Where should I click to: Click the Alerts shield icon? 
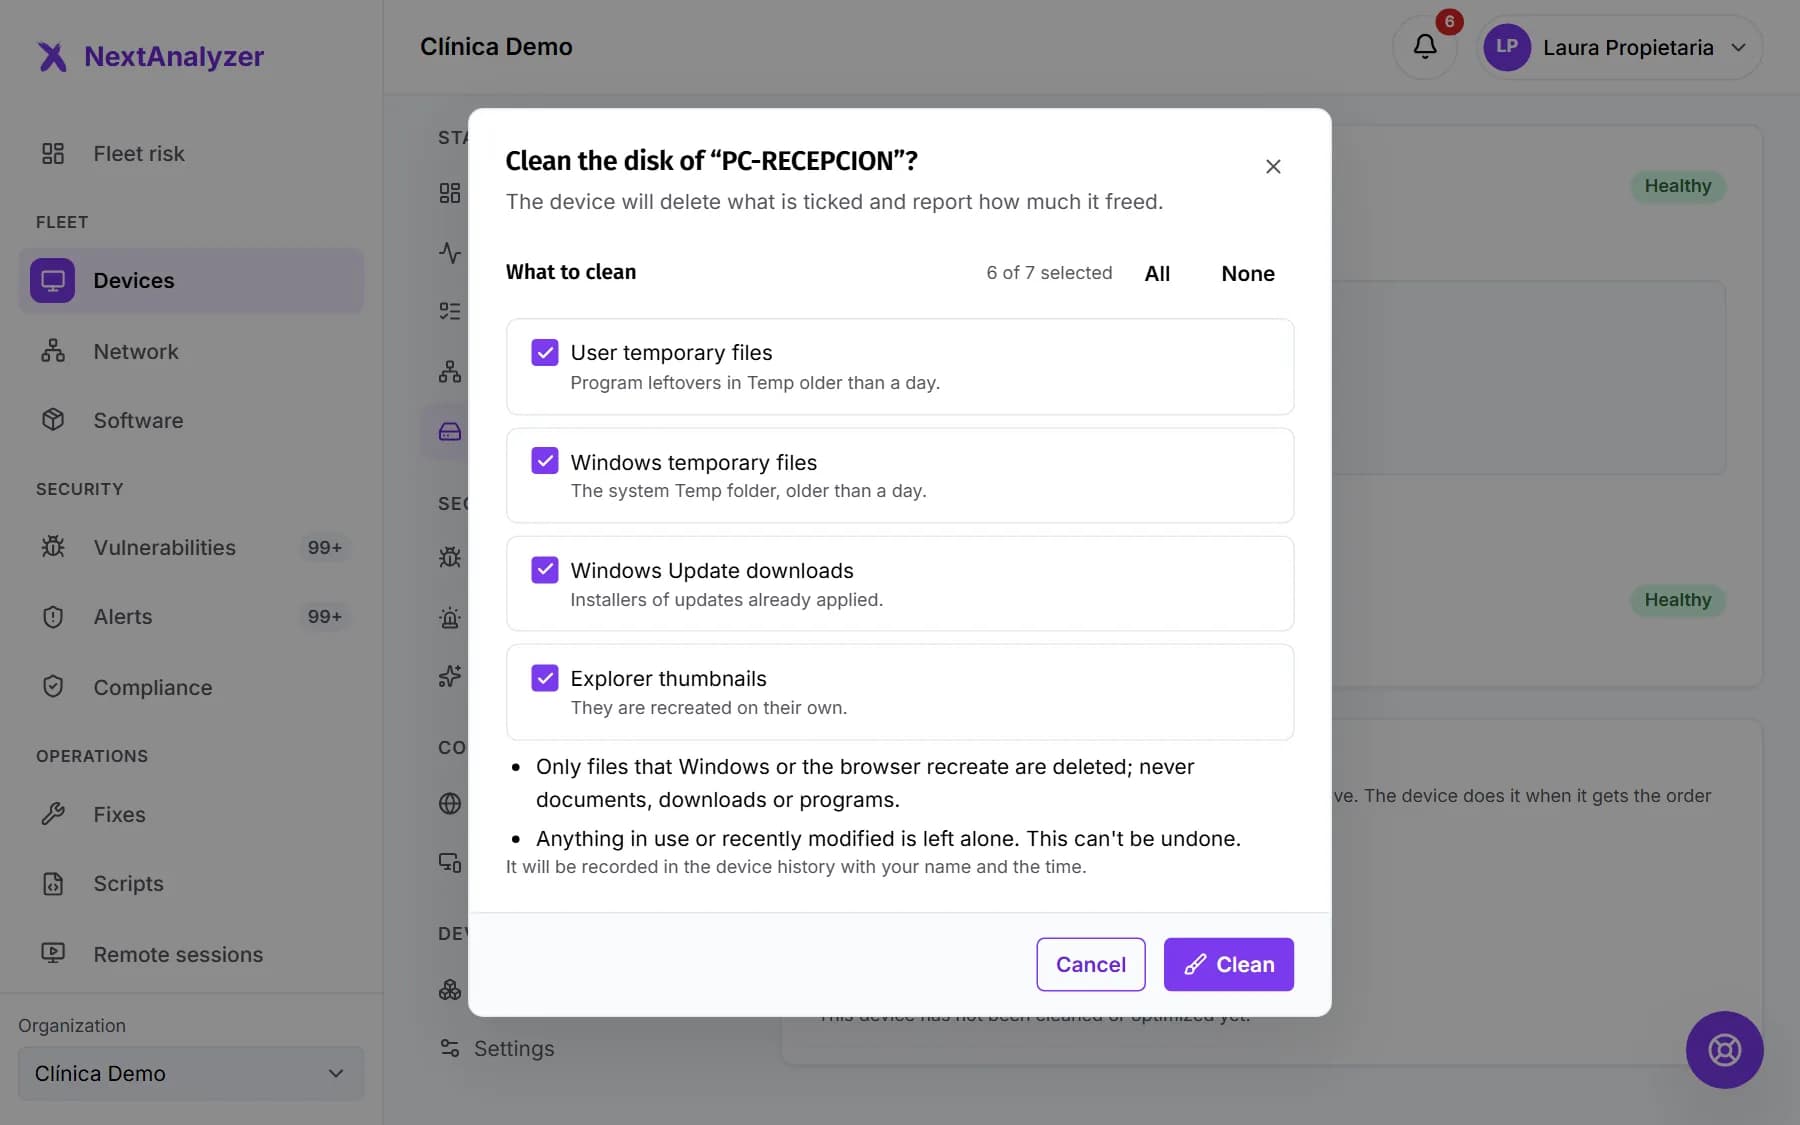click(x=53, y=616)
